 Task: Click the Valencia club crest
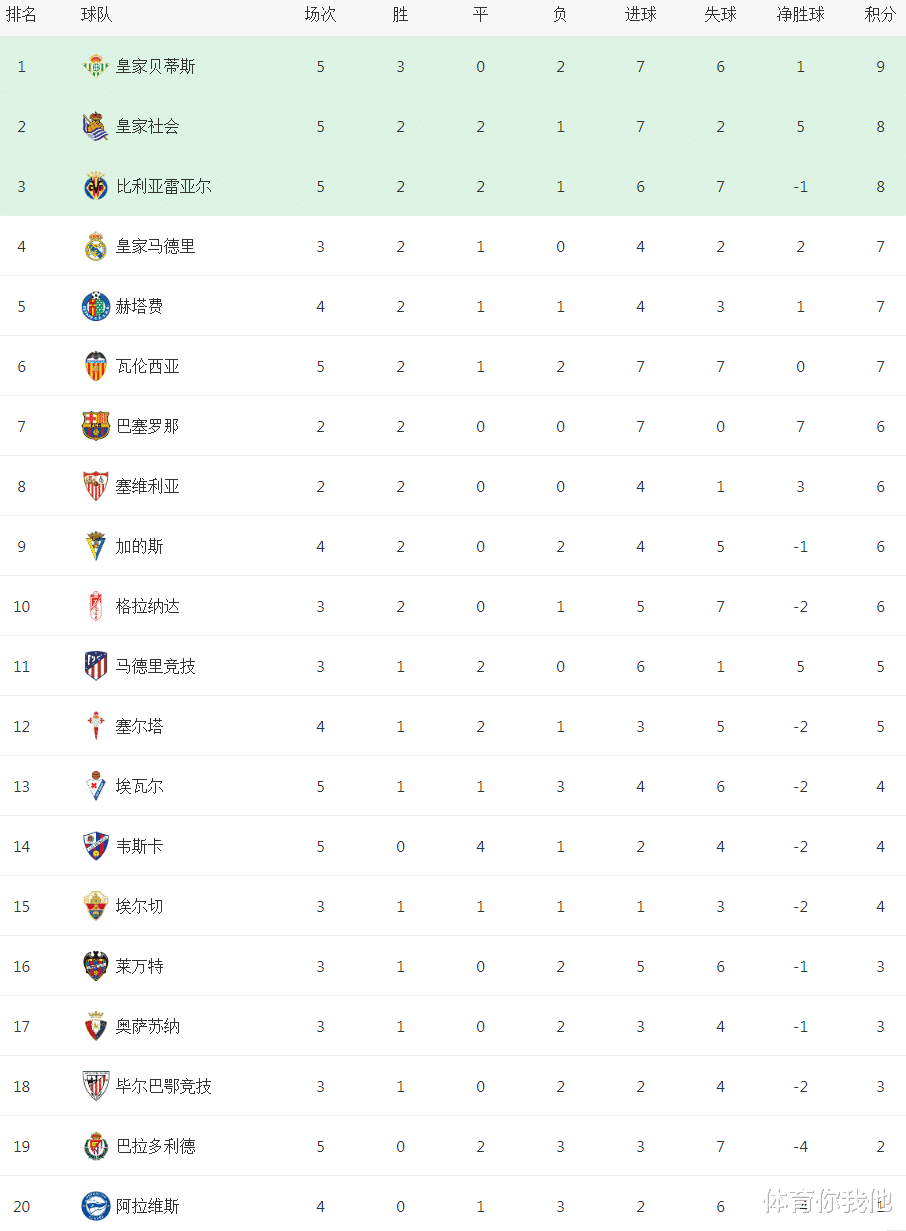click(x=96, y=366)
